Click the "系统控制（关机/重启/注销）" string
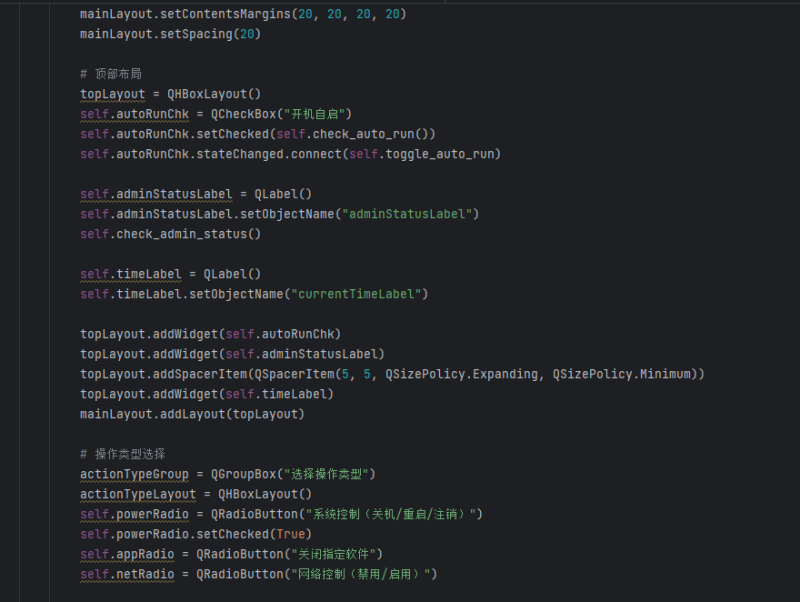 point(397,514)
